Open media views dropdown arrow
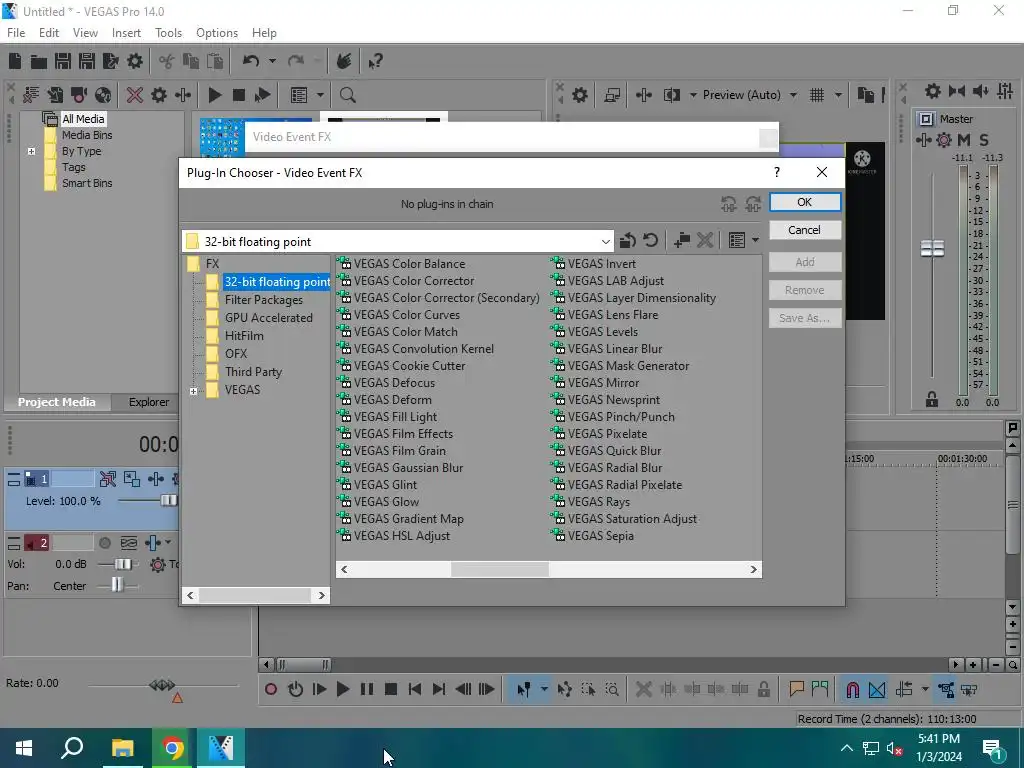The image size is (1024, 768). pyautogui.click(x=320, y=95)
